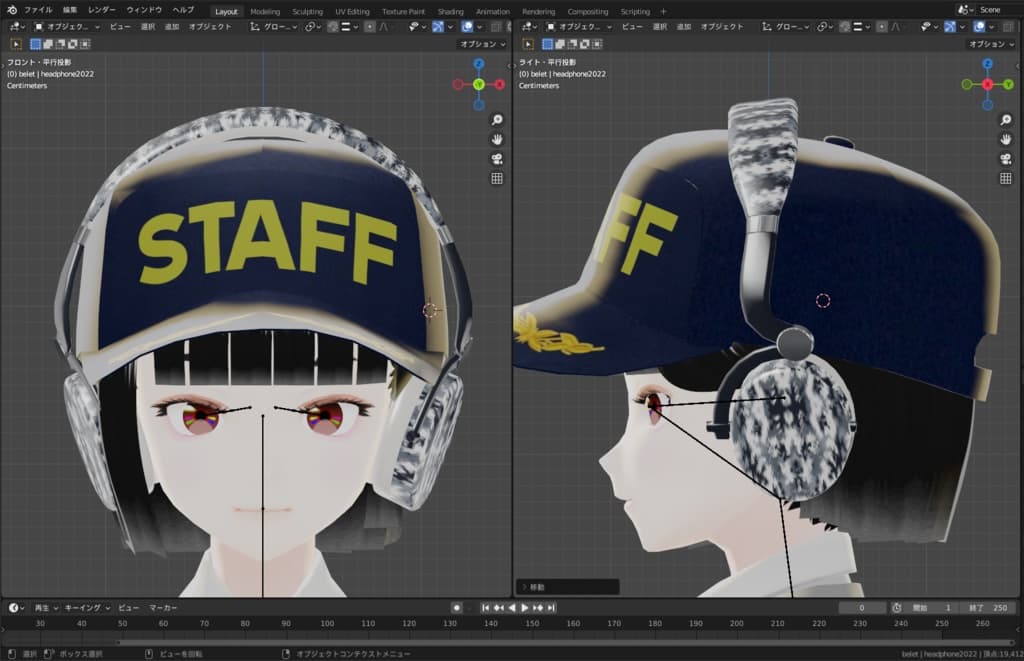Viewport: 1024px width, 661px height.
Task: Click the zoom magnifier icon in left viewport
Action: (x=497, y=120)
